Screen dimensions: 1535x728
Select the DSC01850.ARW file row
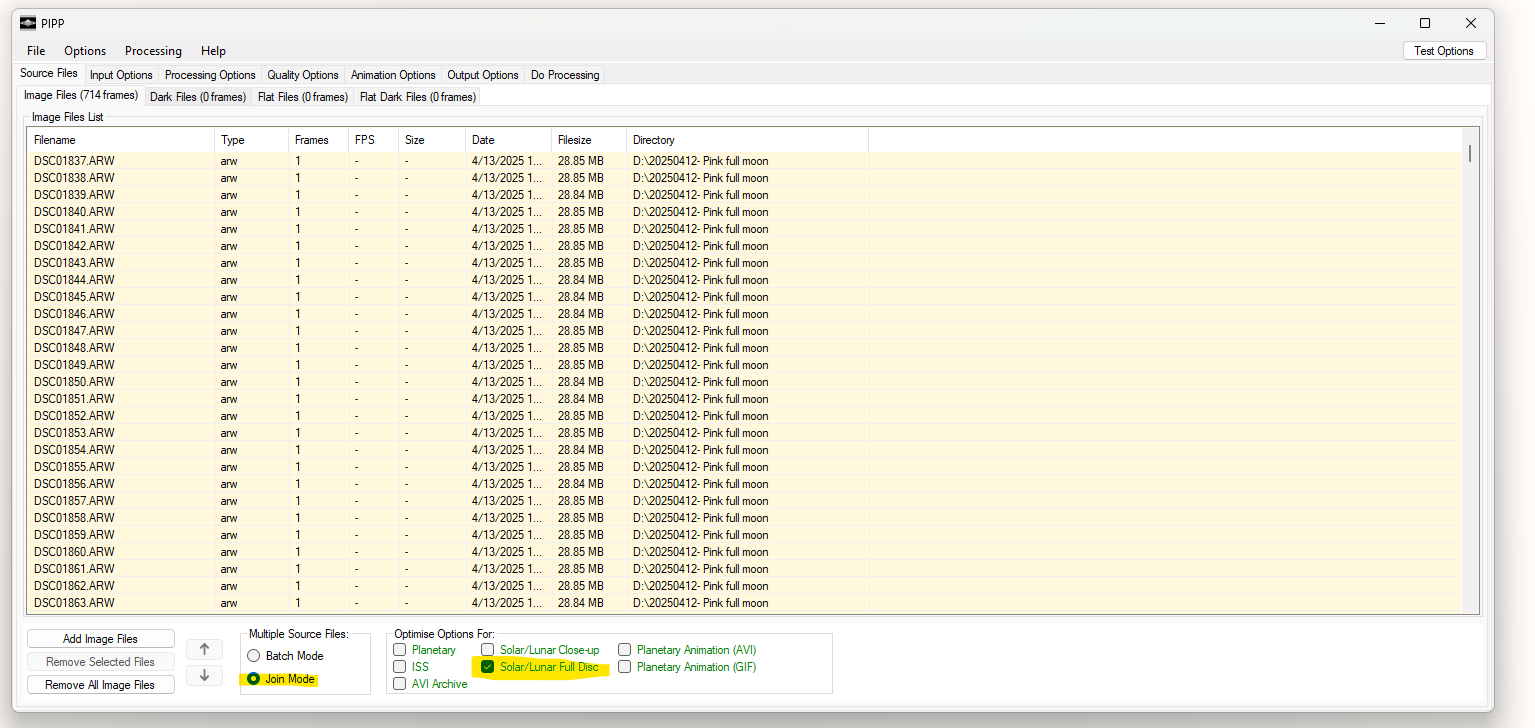point(74,382)
